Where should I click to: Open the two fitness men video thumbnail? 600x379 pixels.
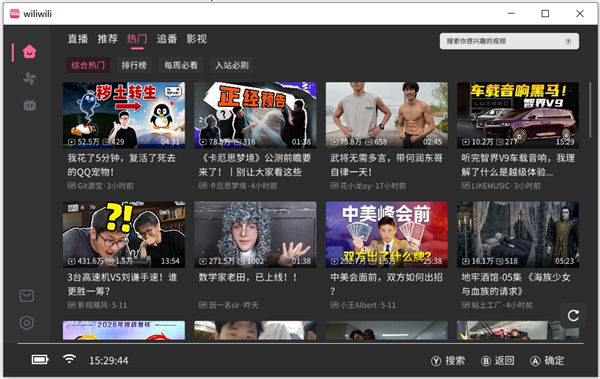point(386,115)
